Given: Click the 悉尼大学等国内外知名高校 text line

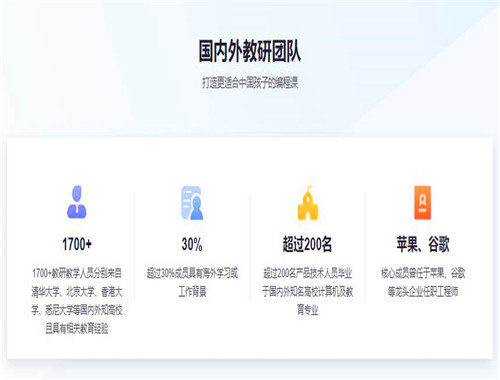Looking at the screenshot, I should tap(77, 310).
